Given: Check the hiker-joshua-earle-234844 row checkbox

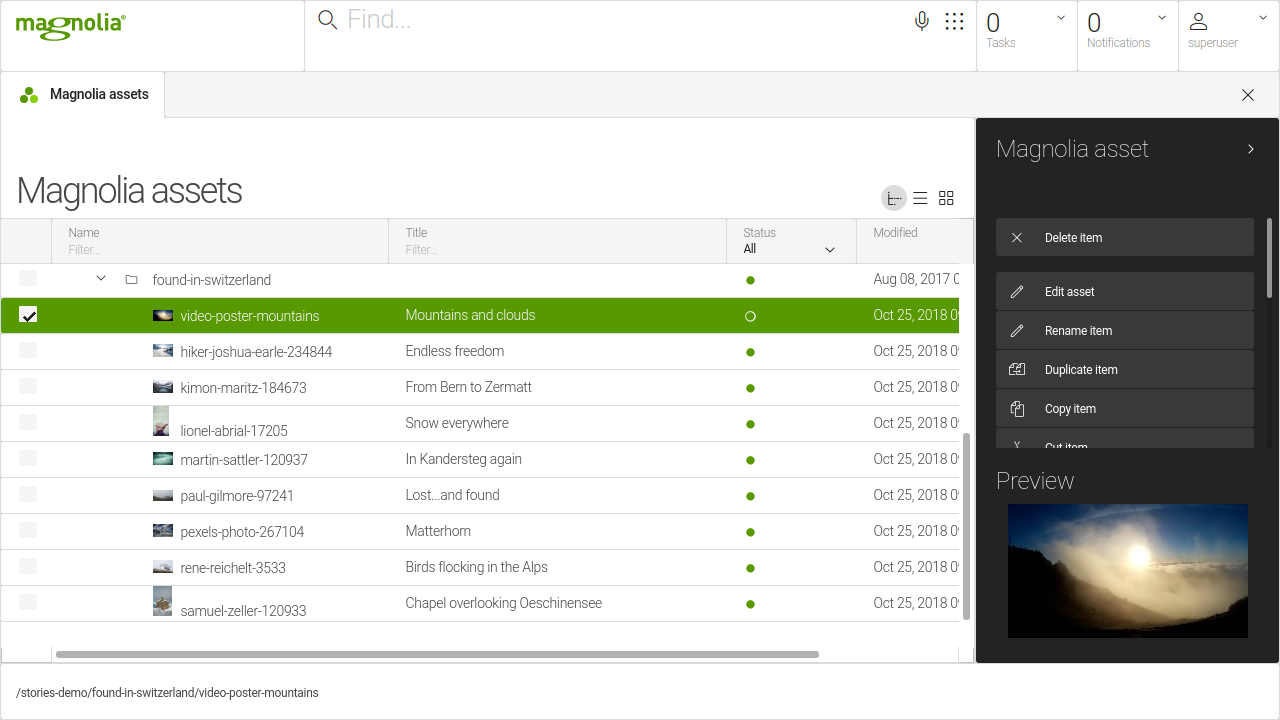Looking at the screenshot, I should point(28,351).
